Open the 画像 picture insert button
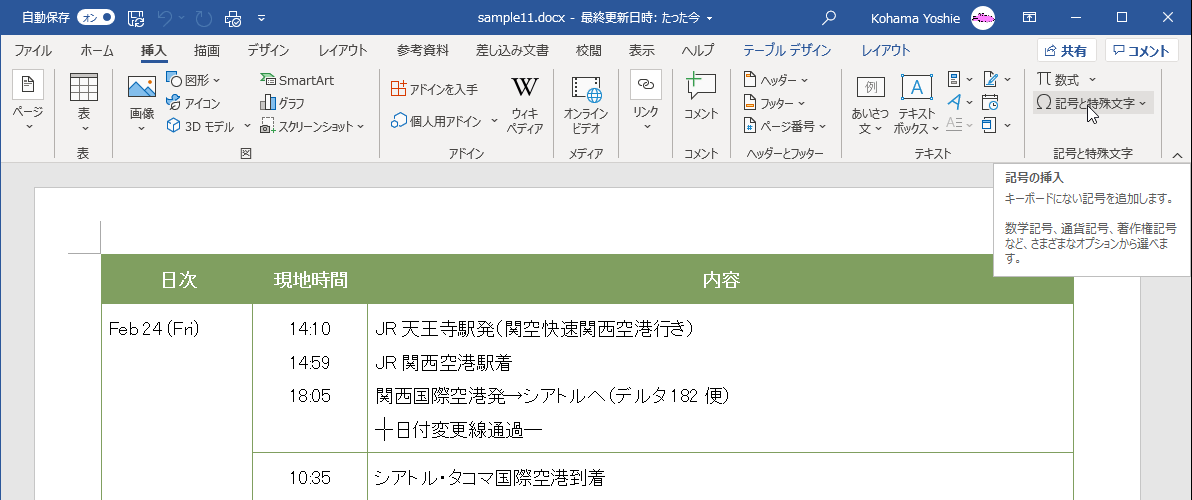 [x=142, y=103]
